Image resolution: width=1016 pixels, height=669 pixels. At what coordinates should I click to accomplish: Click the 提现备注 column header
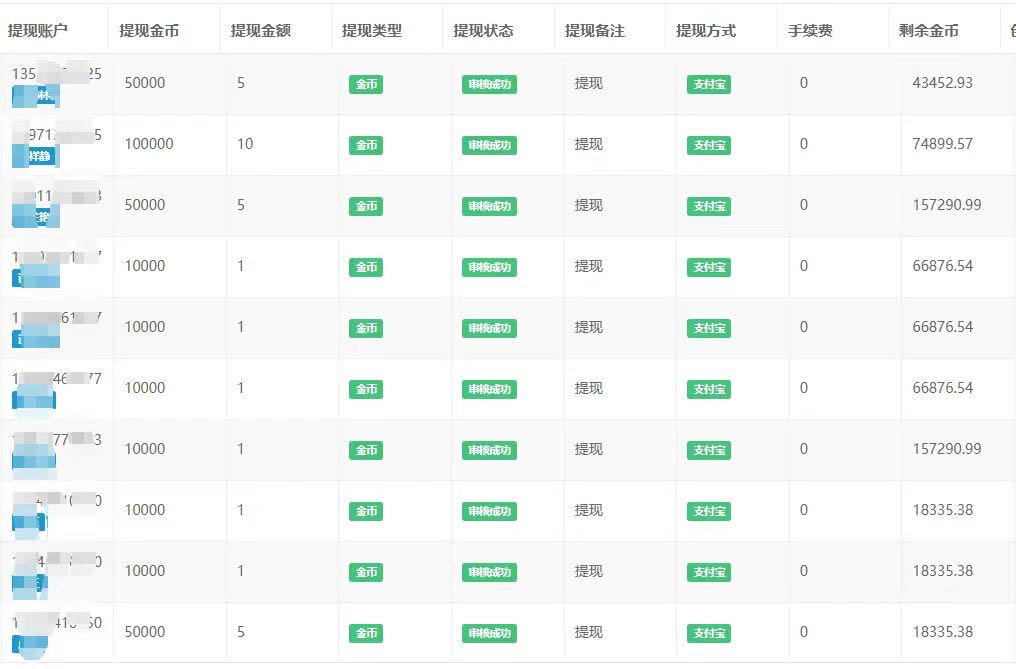(x=595, y=30)
